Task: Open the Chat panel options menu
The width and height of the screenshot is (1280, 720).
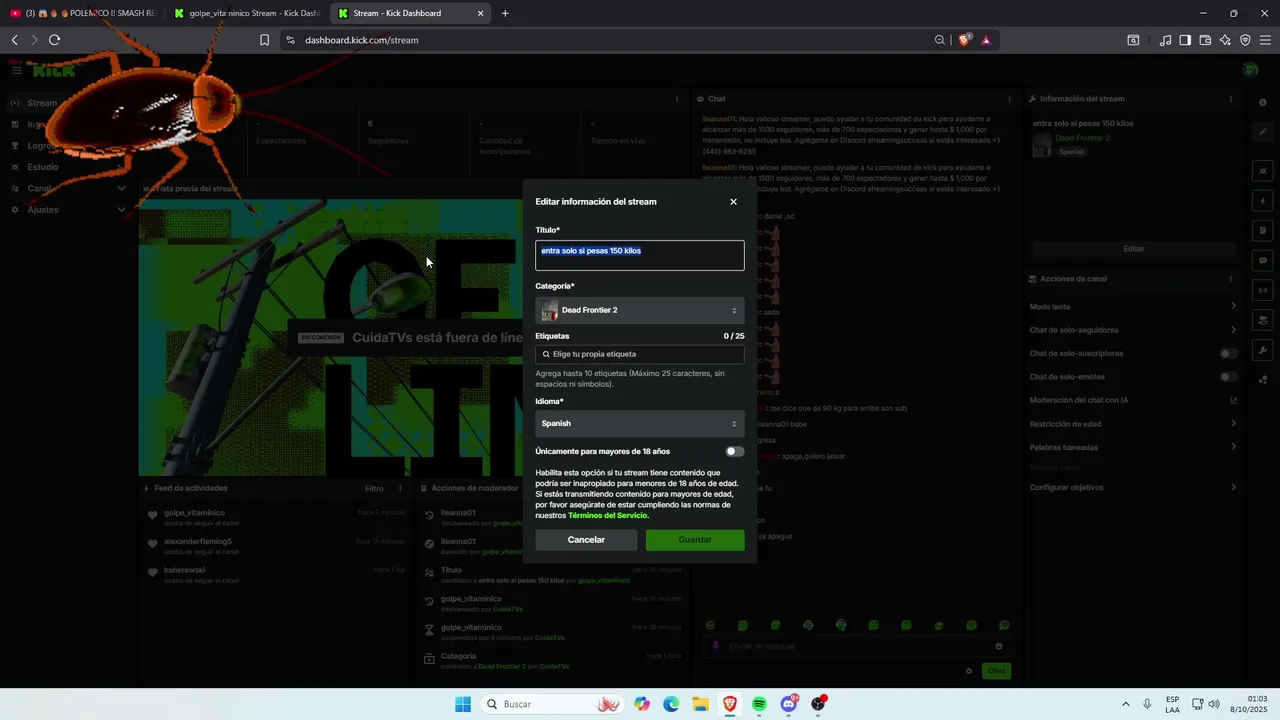Action: click(x=1009, y=99)
